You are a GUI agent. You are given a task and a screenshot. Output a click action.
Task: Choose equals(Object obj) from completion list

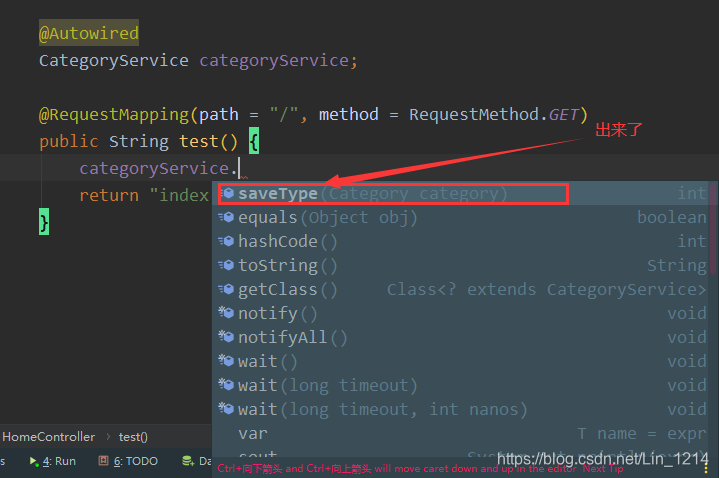point(462,217)
